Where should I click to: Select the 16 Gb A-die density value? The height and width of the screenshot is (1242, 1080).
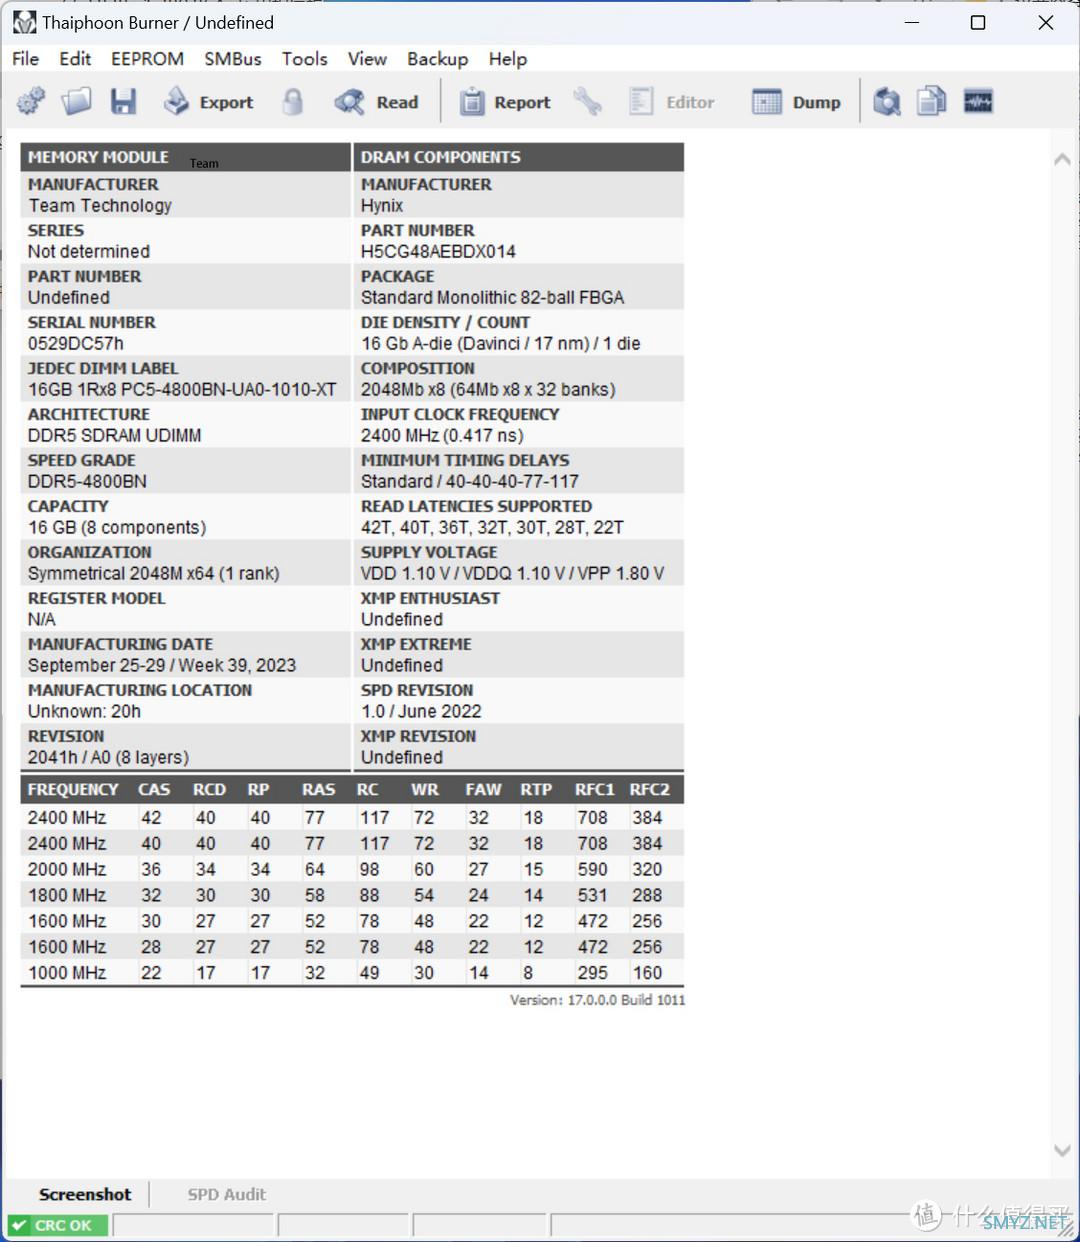(501, 344)
